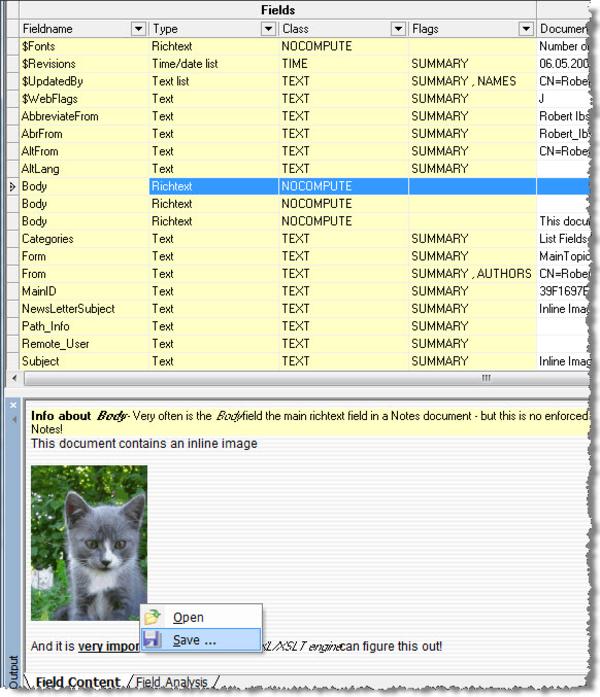Select the AbbreviateFrom field name
The width and height of the screenshot is (600, 697).
(x=60, y=116)
